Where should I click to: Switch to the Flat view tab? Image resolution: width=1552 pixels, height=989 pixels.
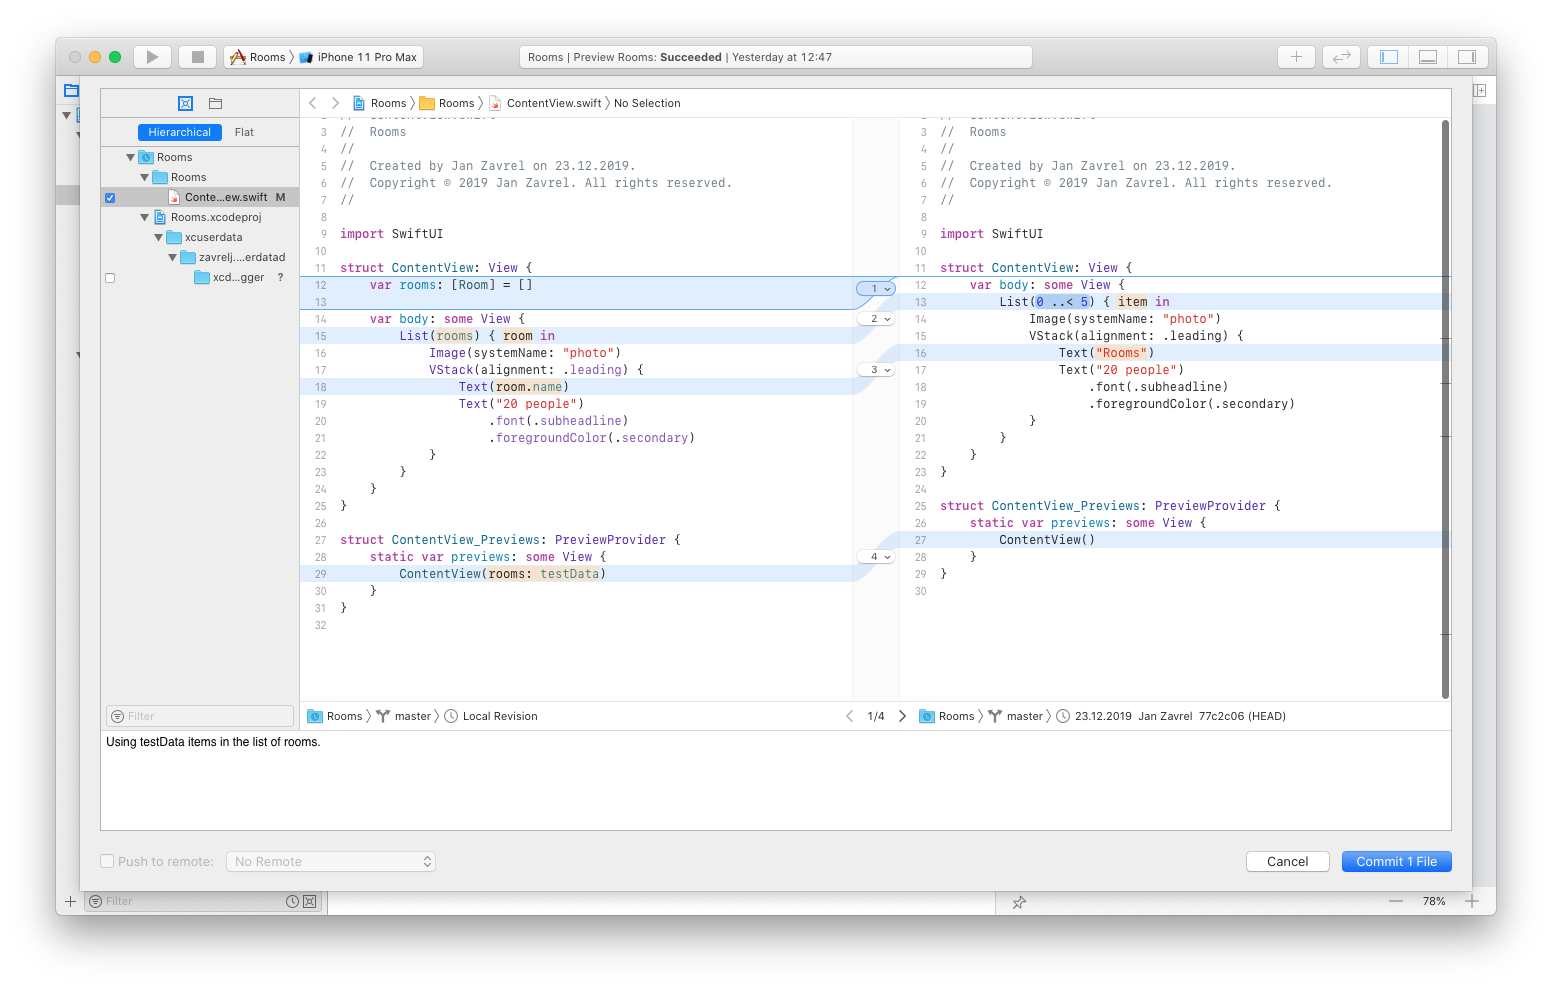pyautogui.click(x=244, y=131)
